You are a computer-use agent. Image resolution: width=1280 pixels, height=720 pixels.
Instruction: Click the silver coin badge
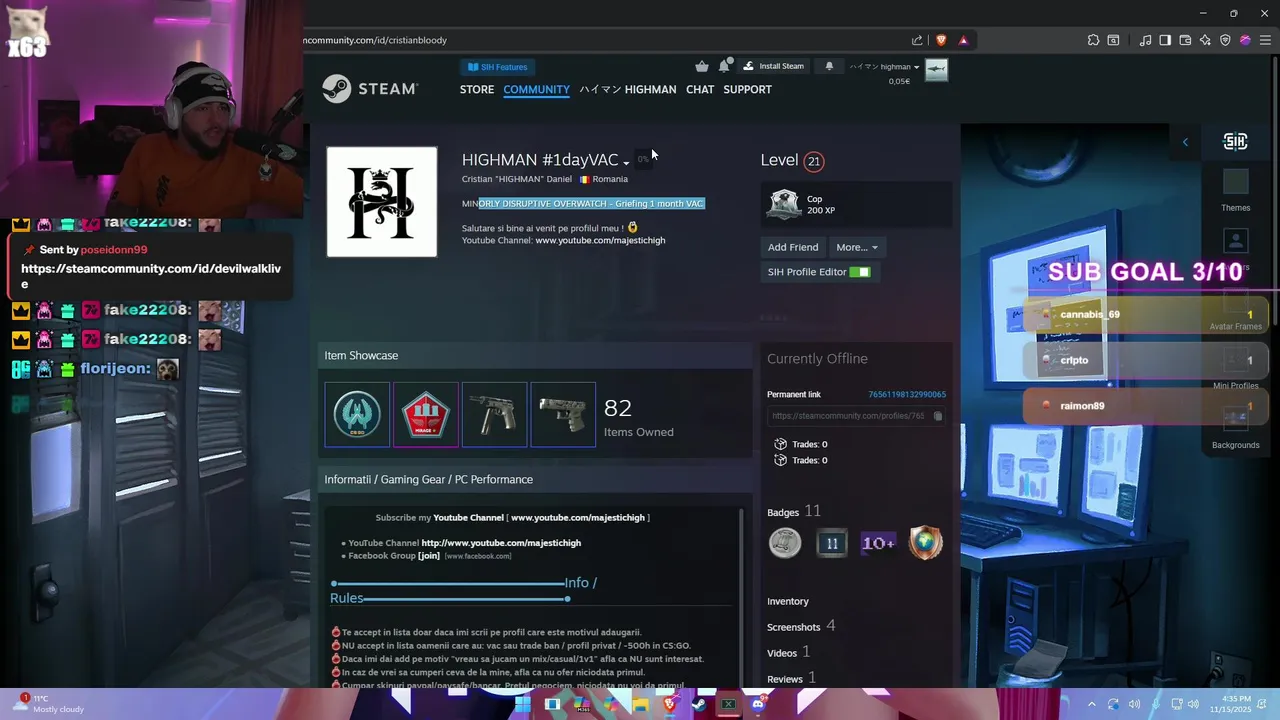click(785, 543)
